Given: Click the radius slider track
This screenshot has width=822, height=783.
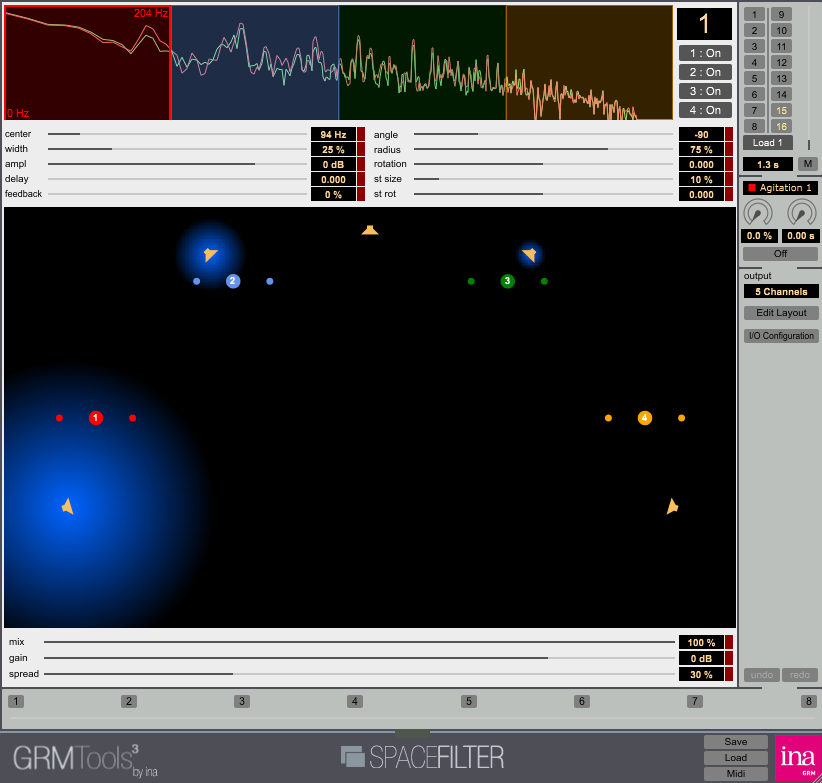Looking at the screenshot, I should 543,149.
